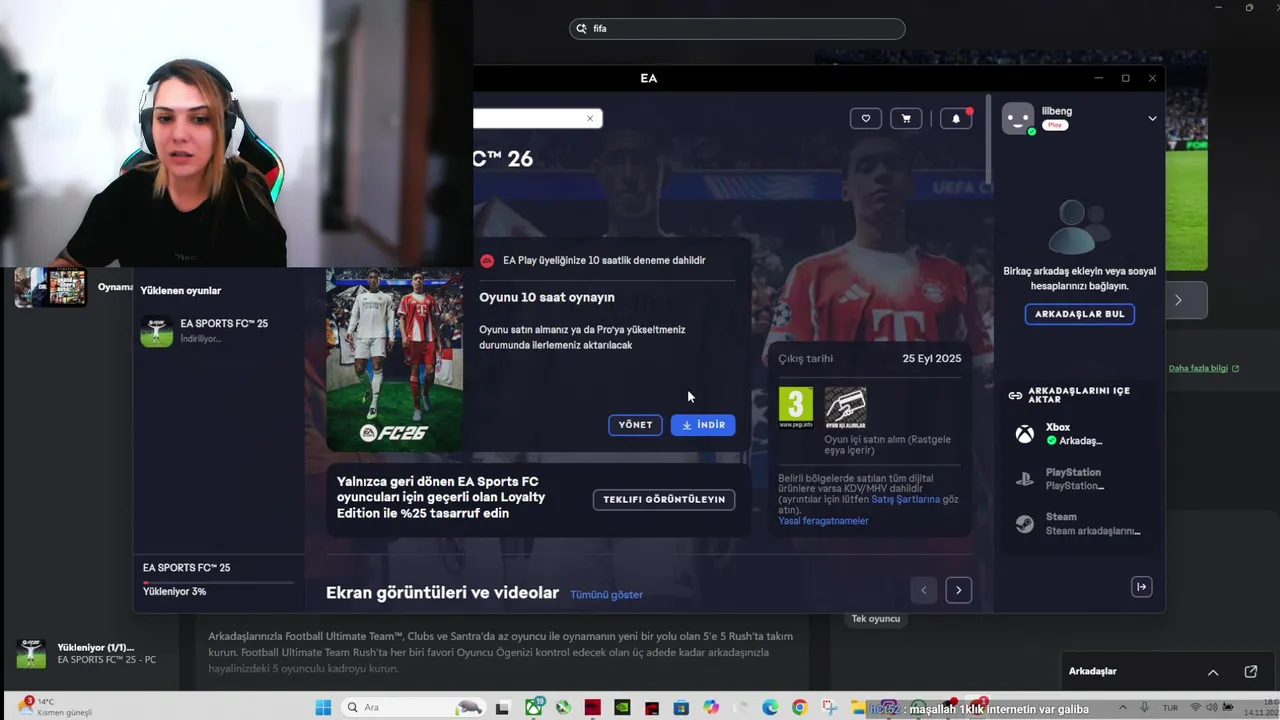Click the ilibeng profile avatar
The height and width of the screenshot is (720, 1280).
coord(1018,118)
